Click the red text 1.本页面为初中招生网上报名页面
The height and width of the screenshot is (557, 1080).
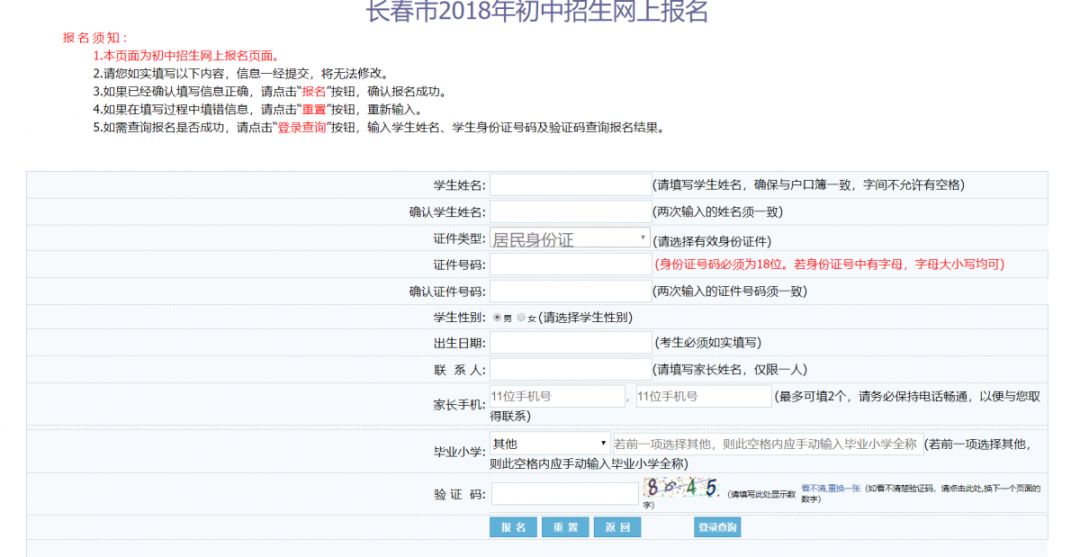click(186, 56)
